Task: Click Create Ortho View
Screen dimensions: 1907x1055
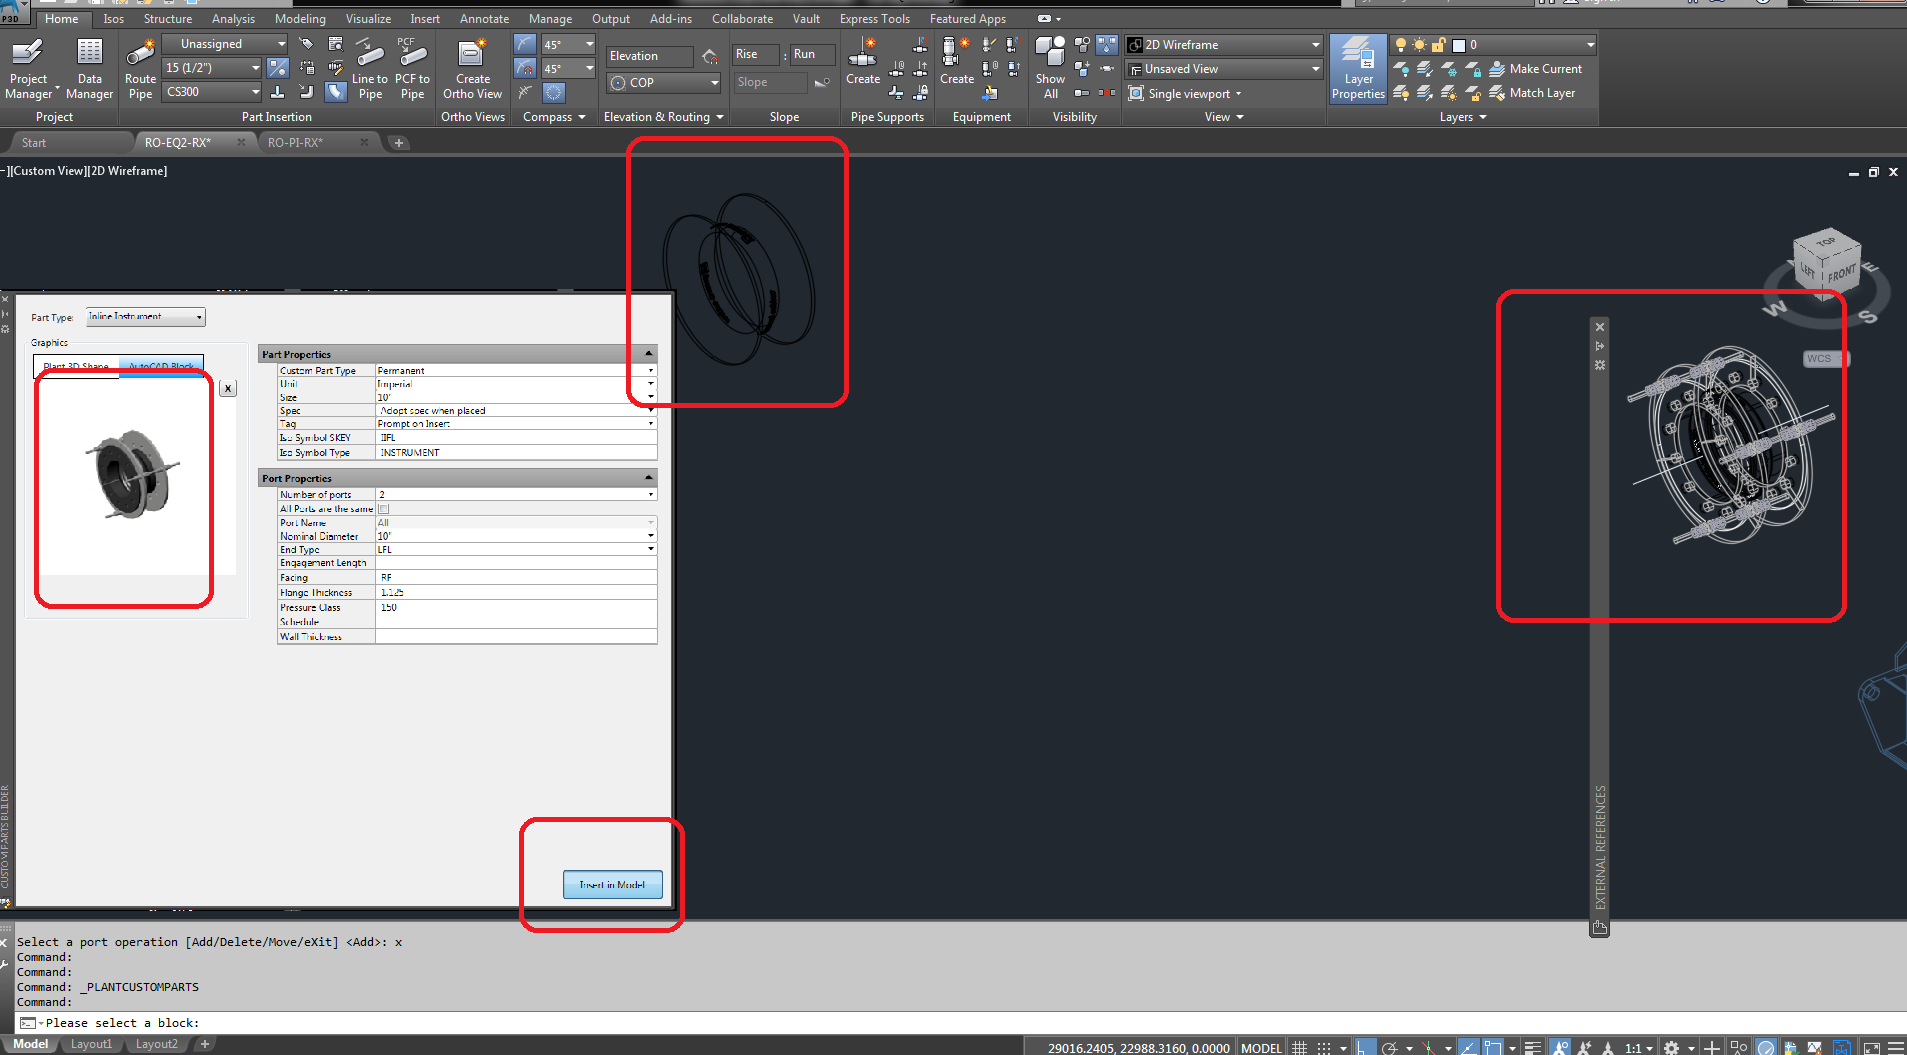Action: tap(472, 67)
